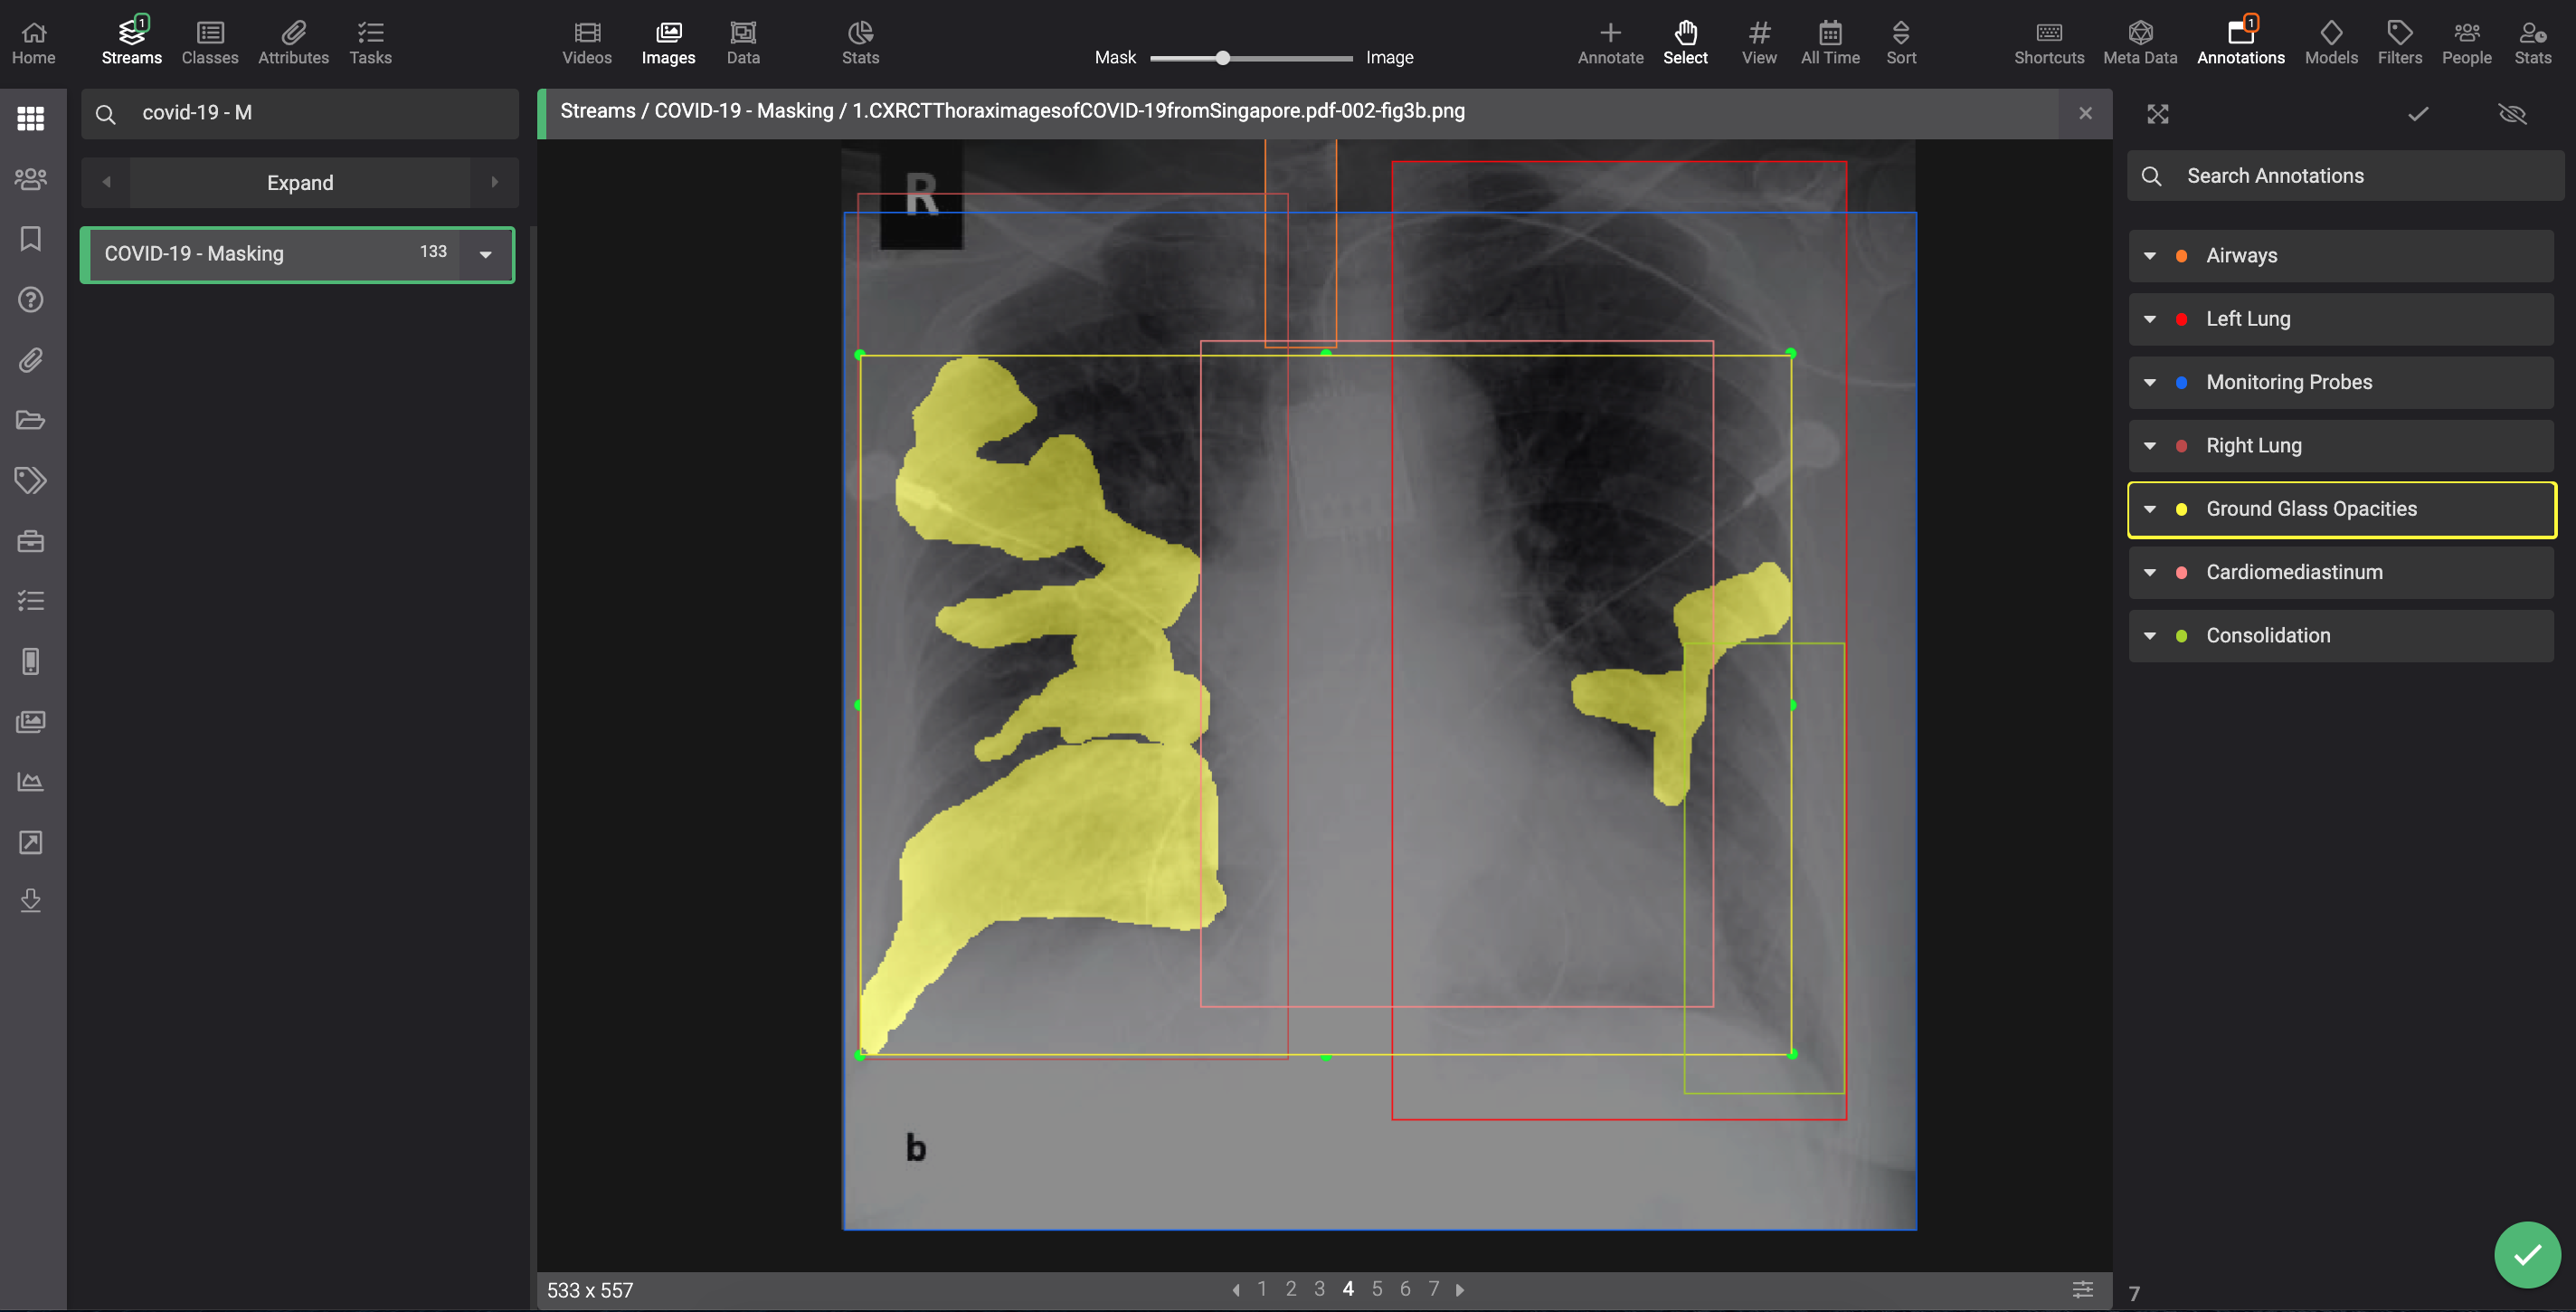Click the green approve checkmark button
Viewport: 2576px width, 1312px height.
click(2526, 1254)
